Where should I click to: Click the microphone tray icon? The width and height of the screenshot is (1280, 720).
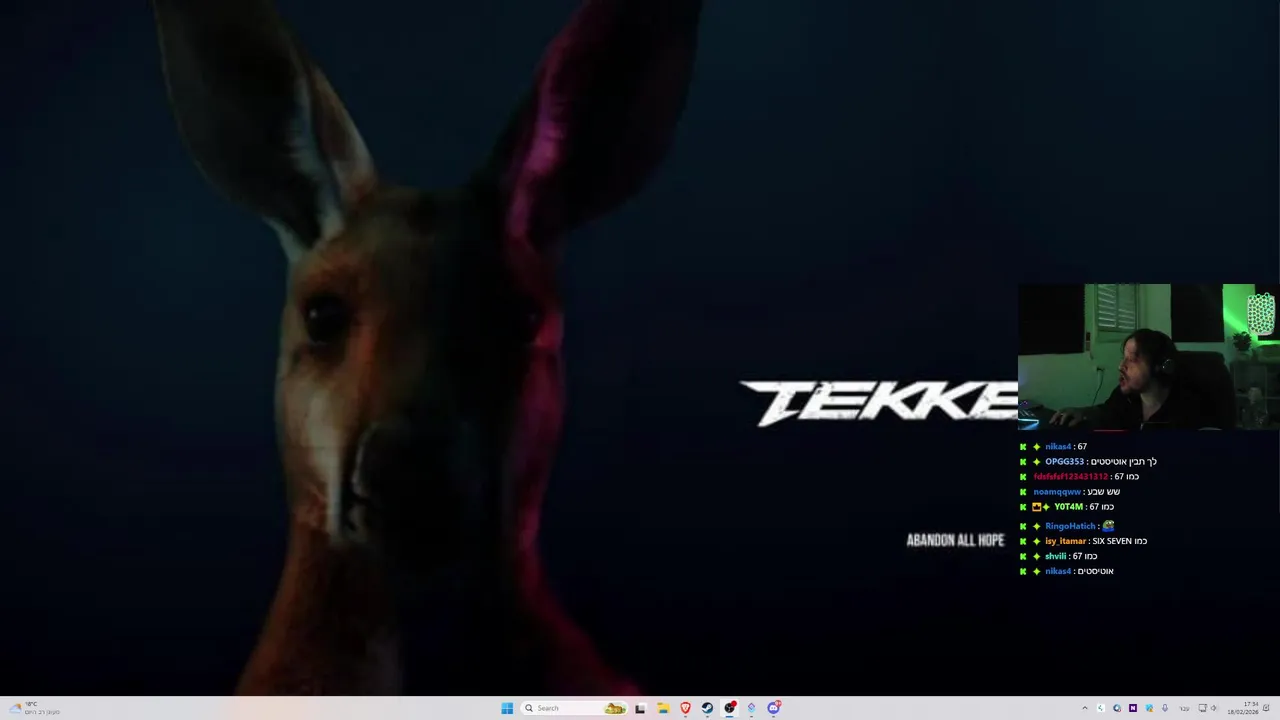[x=1164, y=708]
